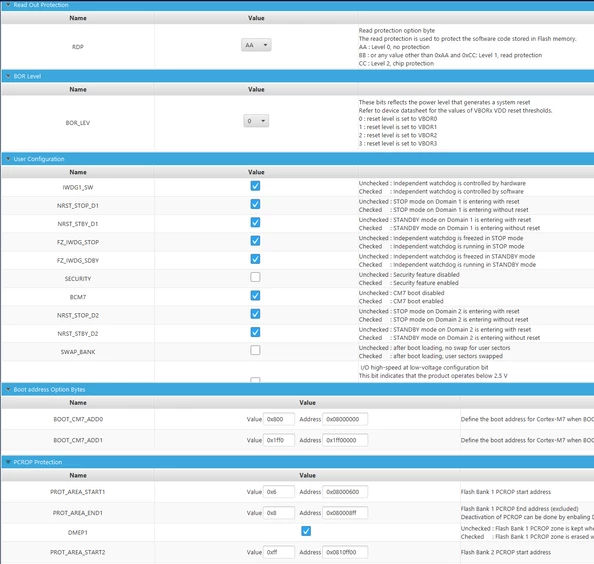Screen dimensions: 594x564
Task: Collapse the Read Out Protection section
Action: [8, 5]
